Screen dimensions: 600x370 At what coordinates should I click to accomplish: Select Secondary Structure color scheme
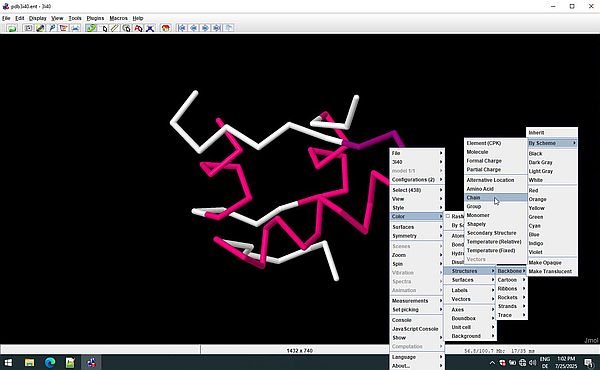491,233
